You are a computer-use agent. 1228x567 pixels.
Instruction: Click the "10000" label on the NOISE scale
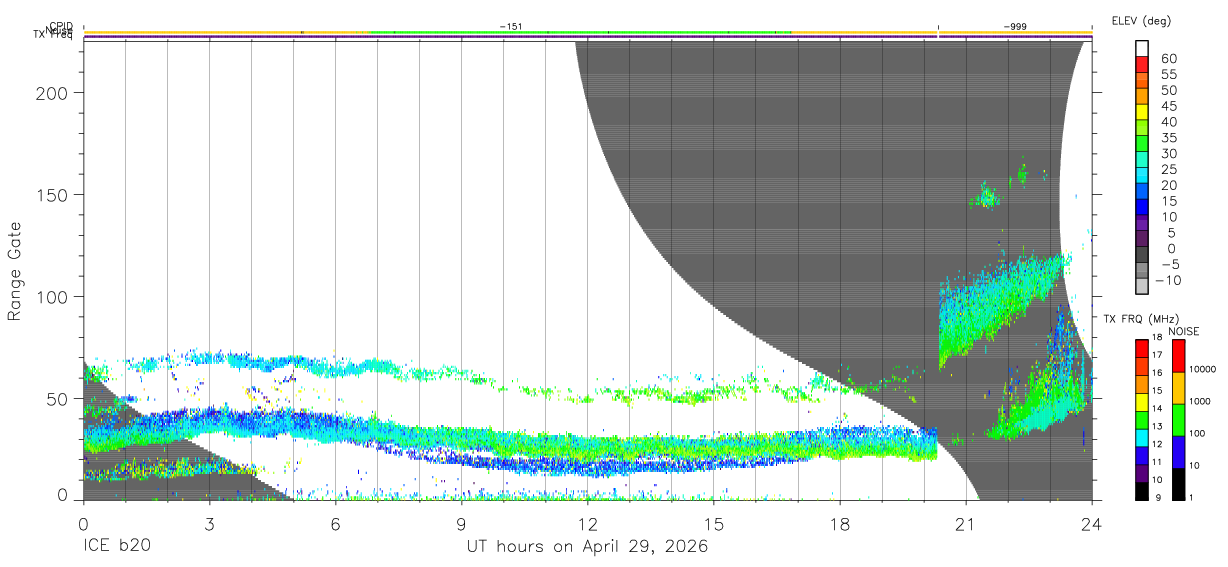click(x=1203, y=370)
